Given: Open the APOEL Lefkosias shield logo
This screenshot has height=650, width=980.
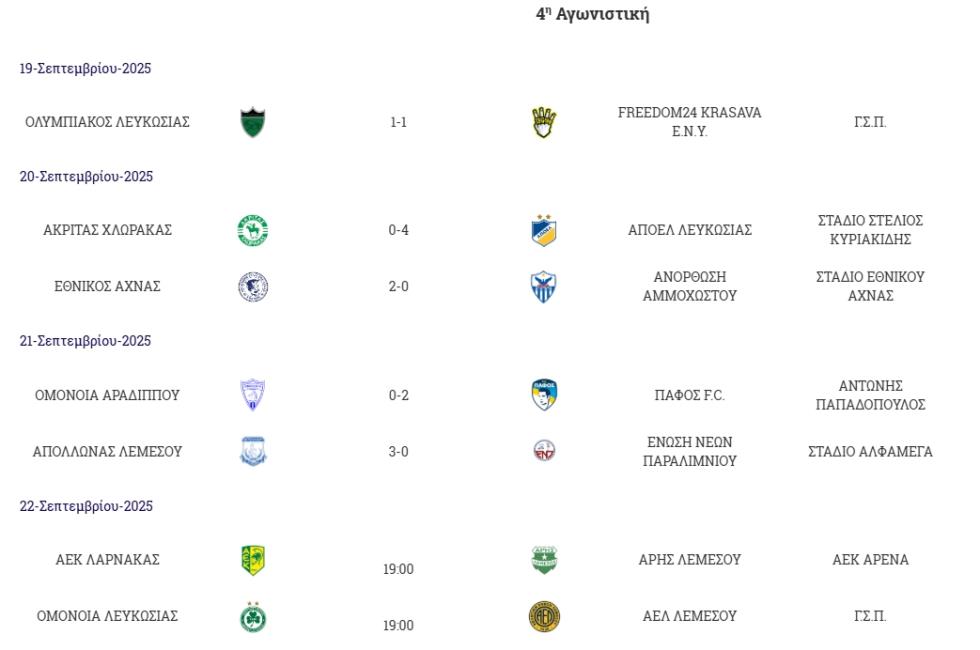Looking at the screenshot, I should (x=544, y=230).
